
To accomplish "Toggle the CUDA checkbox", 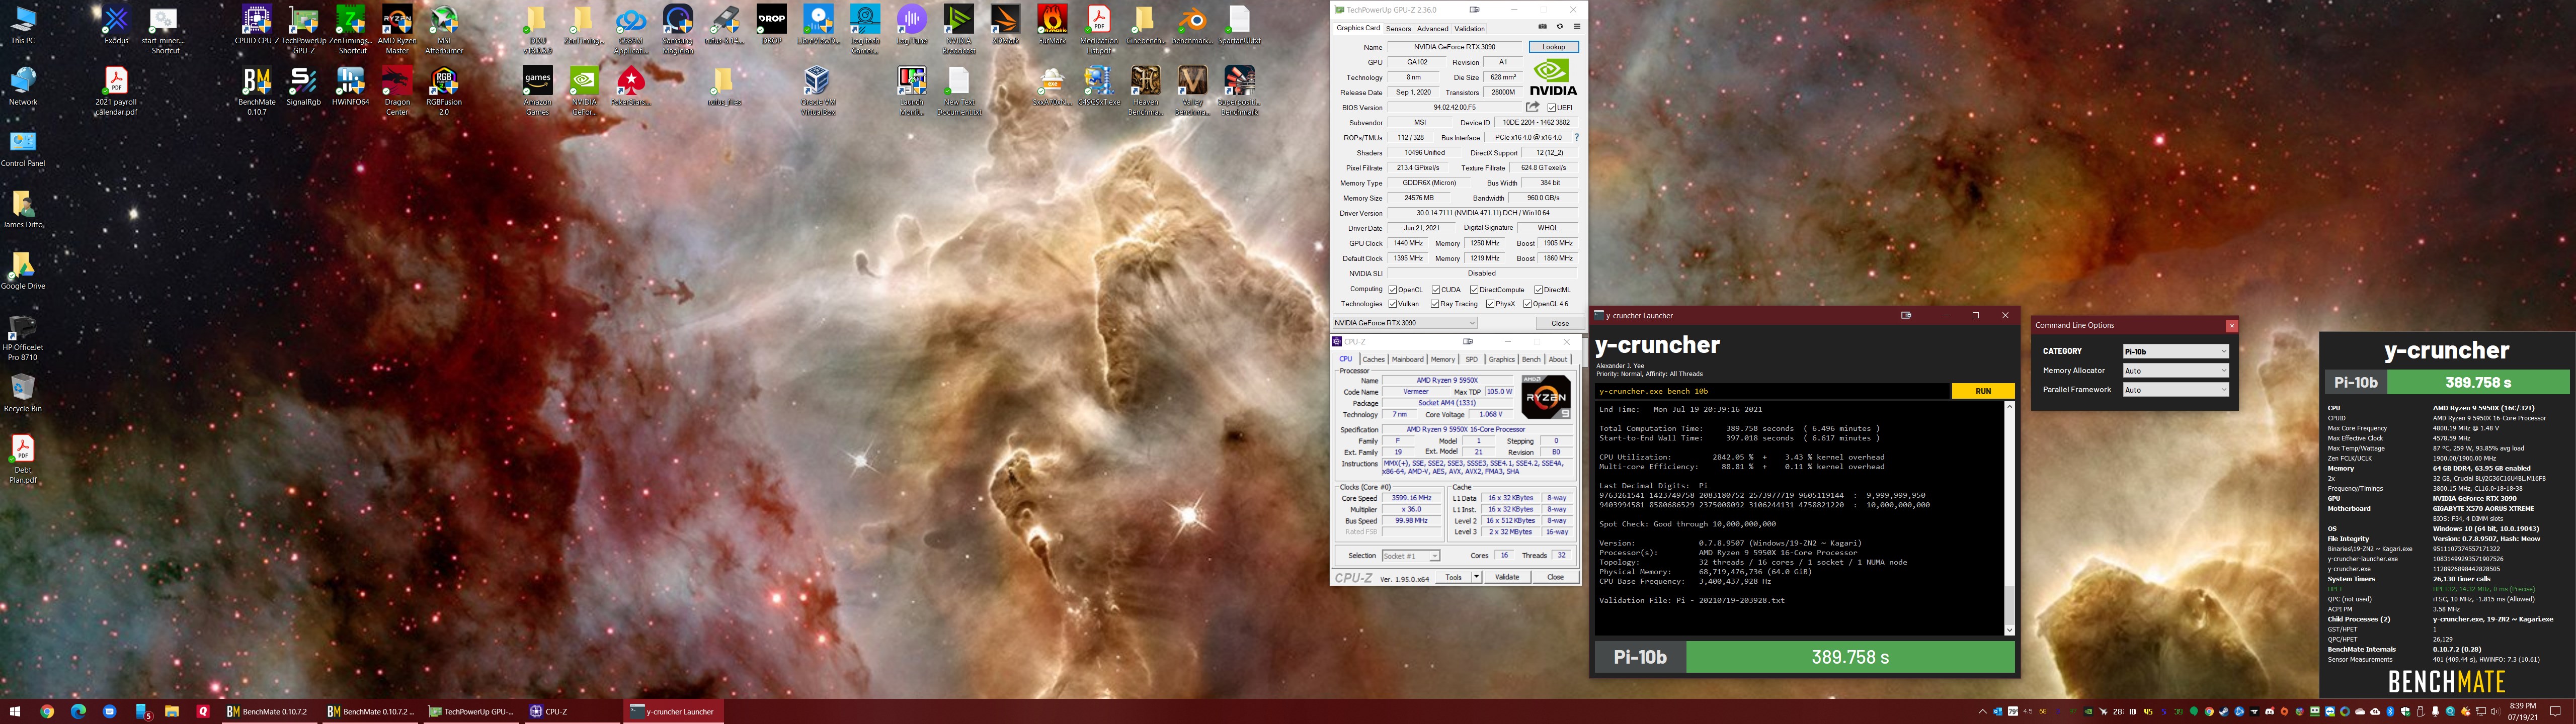I will click(1435, 290).
